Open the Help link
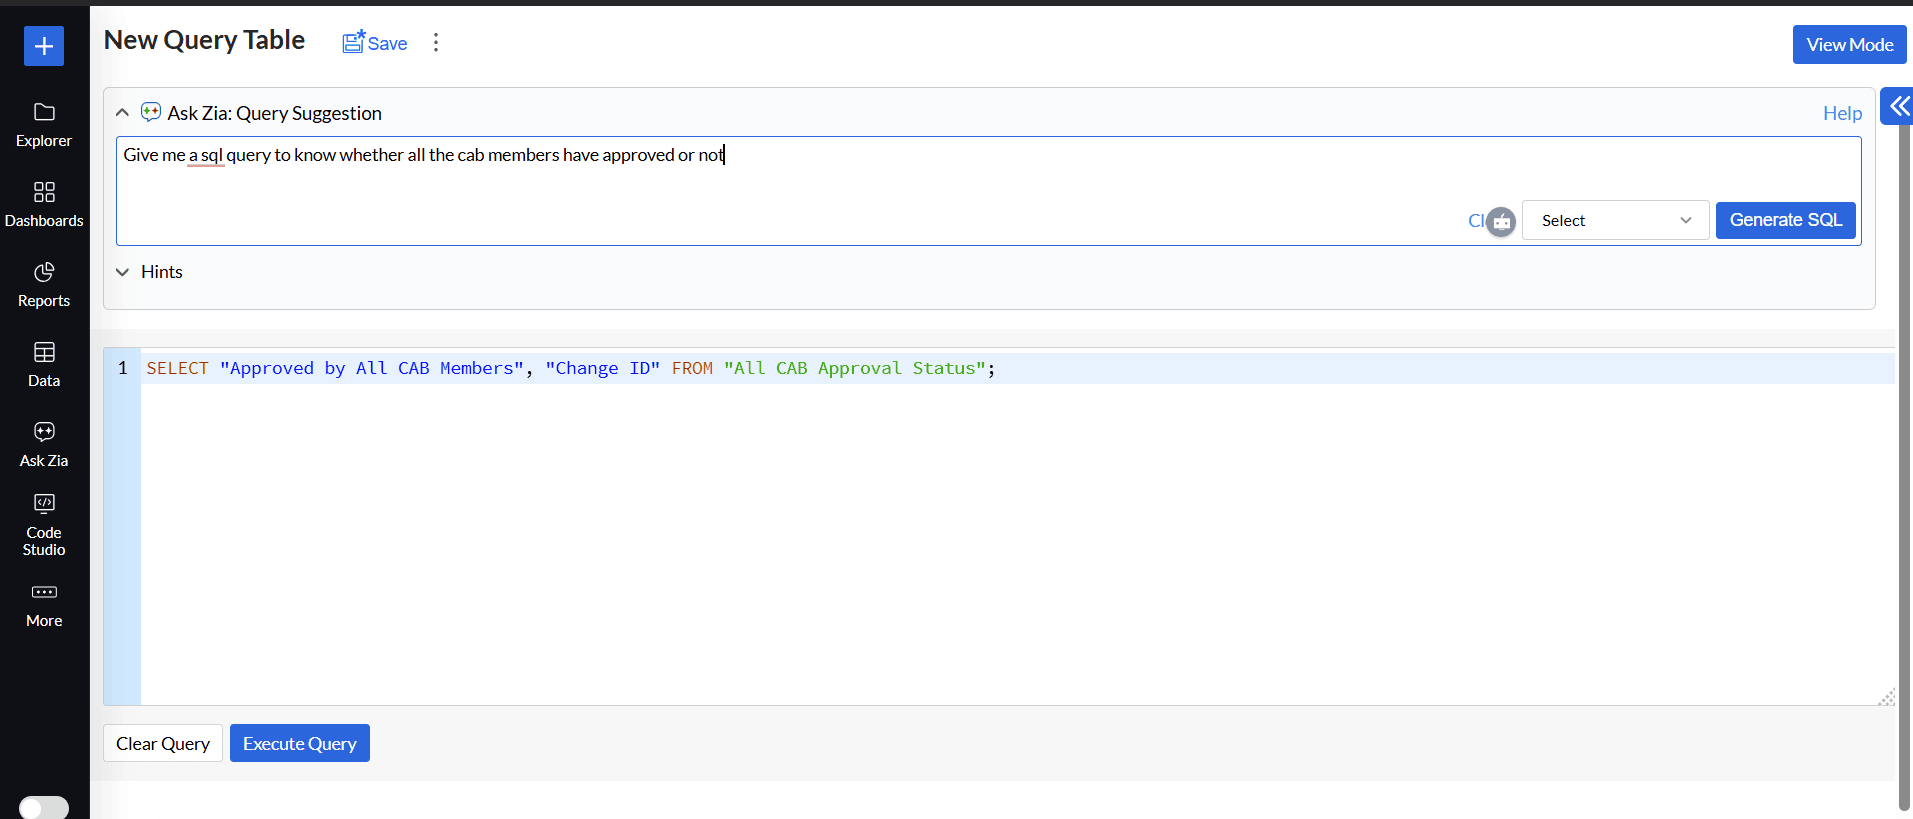 point(1841,113)
